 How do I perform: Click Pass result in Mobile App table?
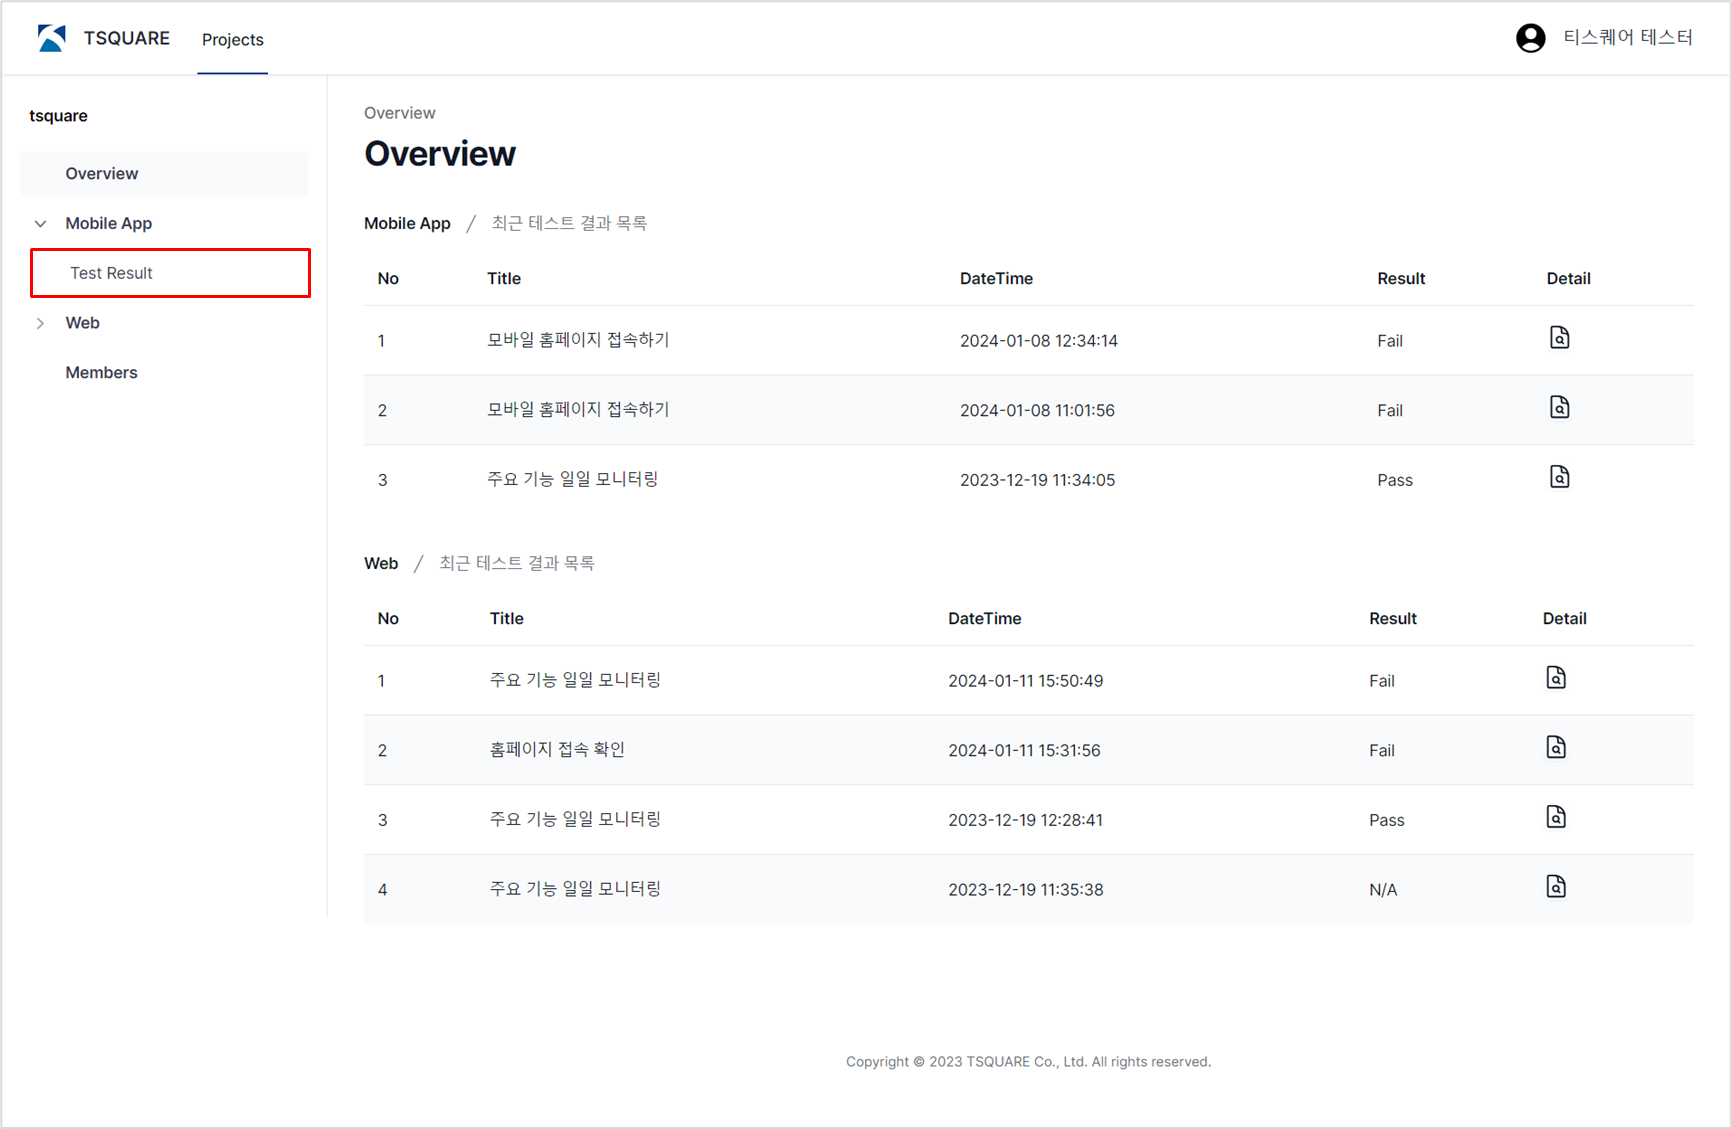(1395, 480)
